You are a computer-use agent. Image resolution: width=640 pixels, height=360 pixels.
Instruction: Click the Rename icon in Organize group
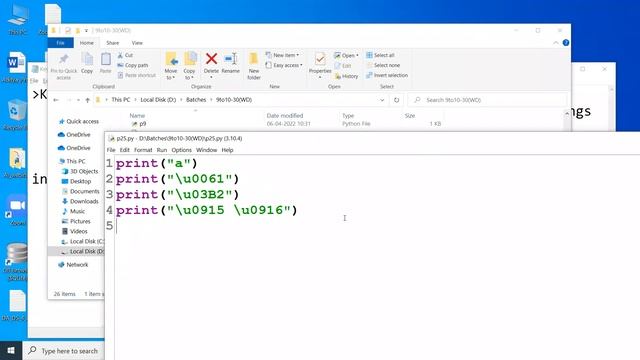(231, 59)
